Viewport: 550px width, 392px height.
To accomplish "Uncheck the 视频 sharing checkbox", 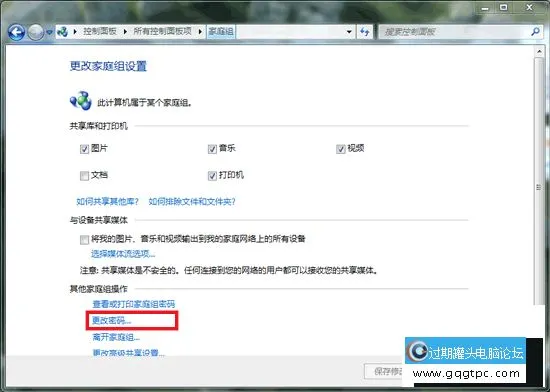I will pyautogui.click(x=341, y=149).
